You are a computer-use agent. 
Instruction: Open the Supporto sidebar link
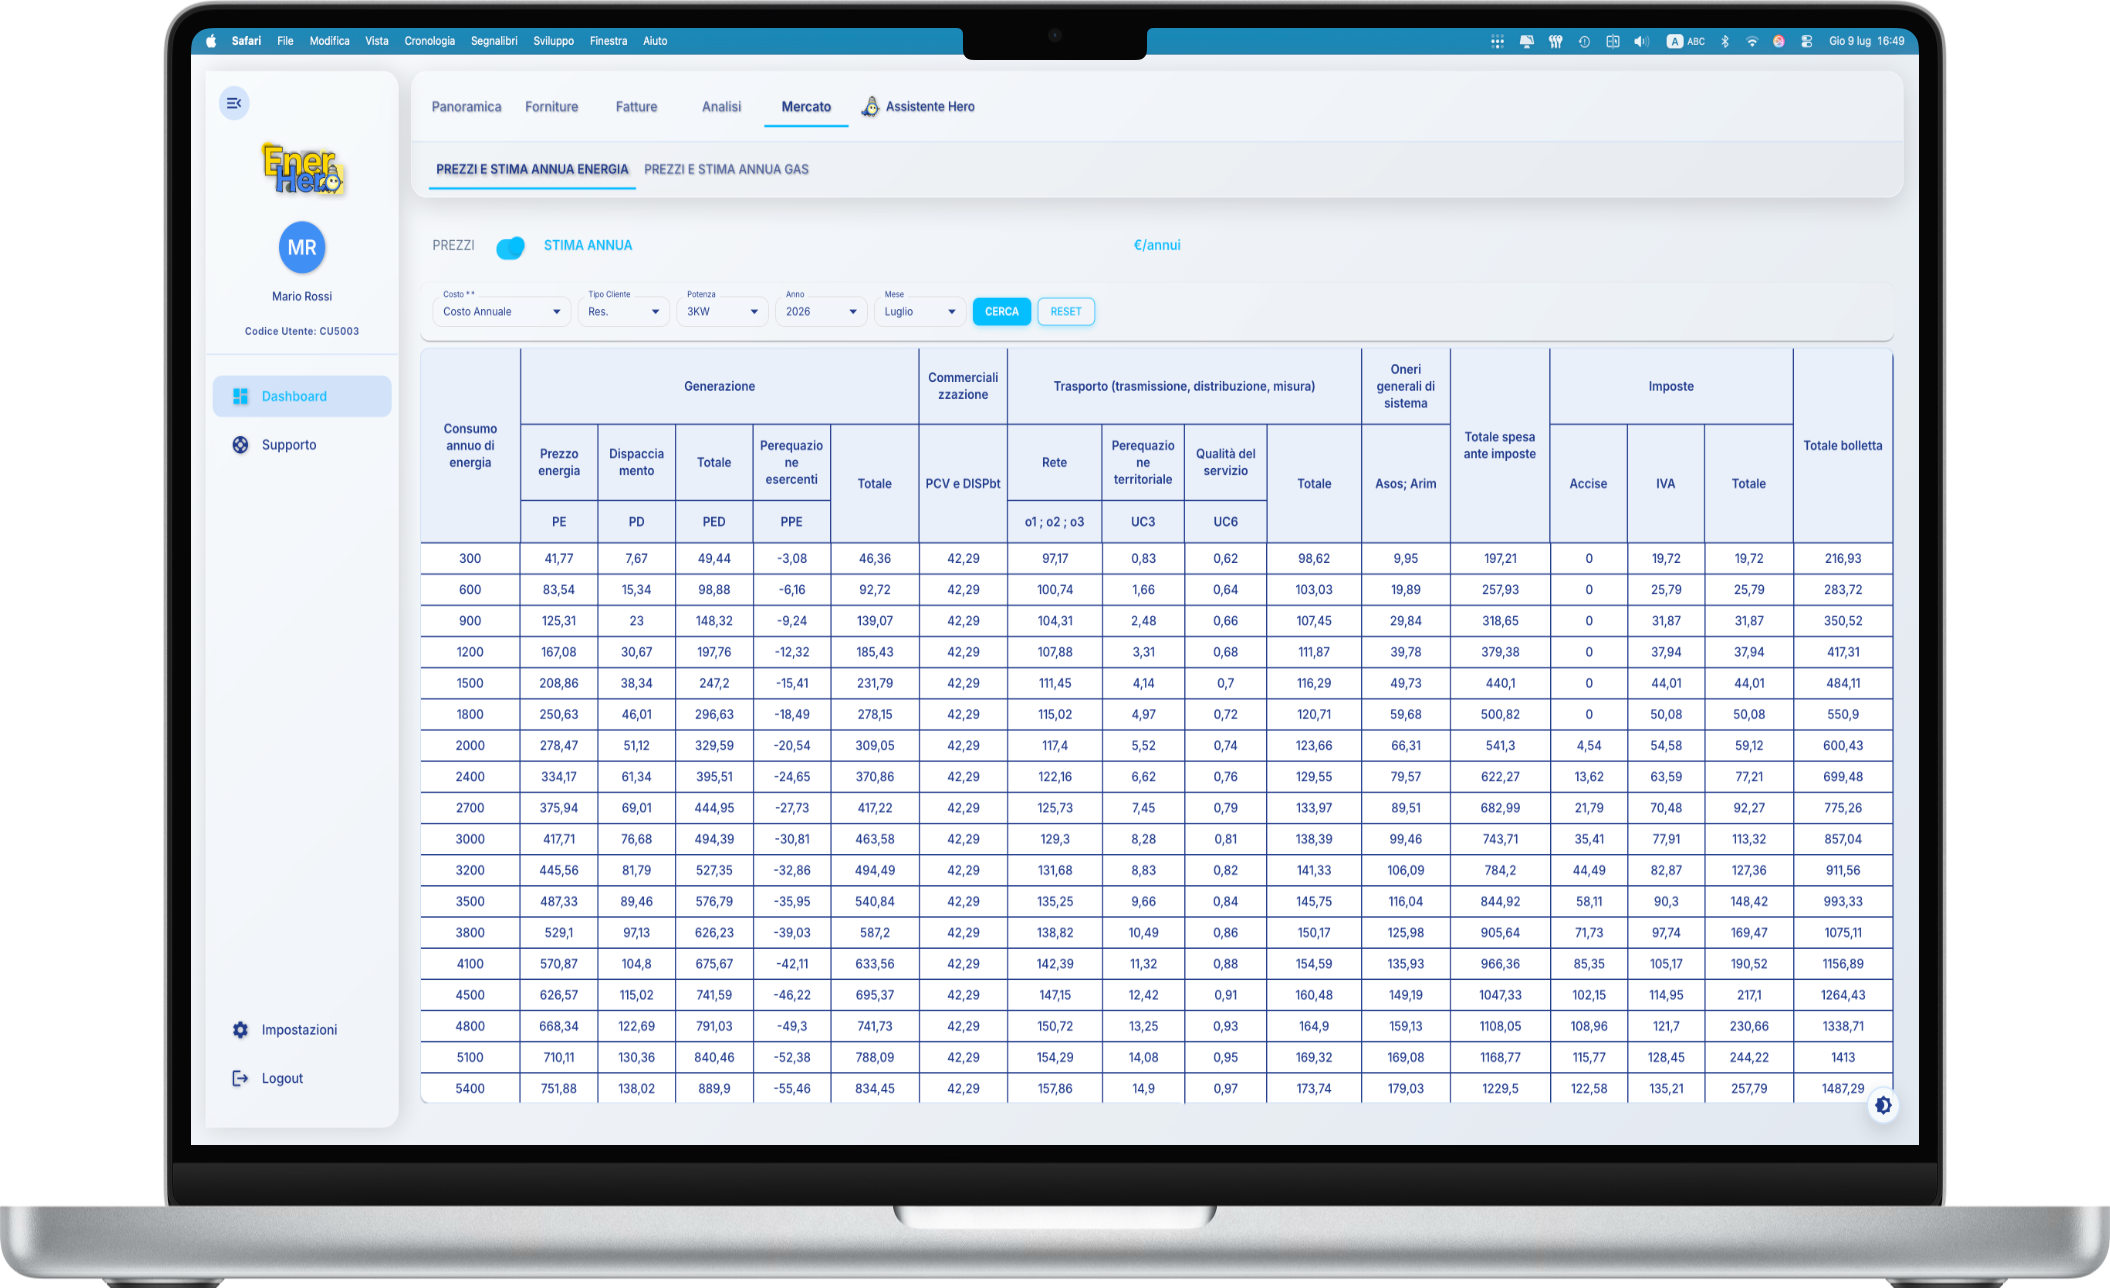pyautogui.click(x=302, y=445)
